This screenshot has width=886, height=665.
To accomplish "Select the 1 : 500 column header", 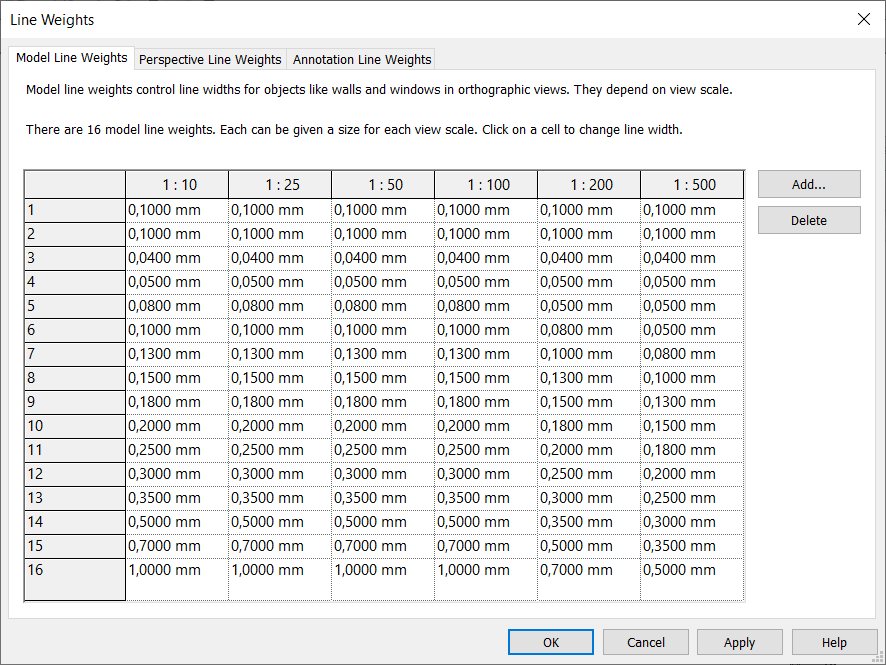I will click(691, 184).
